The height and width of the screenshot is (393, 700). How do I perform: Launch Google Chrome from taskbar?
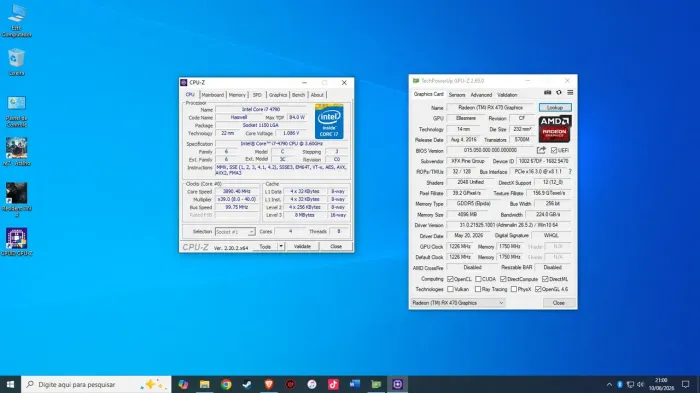(226, 384)
